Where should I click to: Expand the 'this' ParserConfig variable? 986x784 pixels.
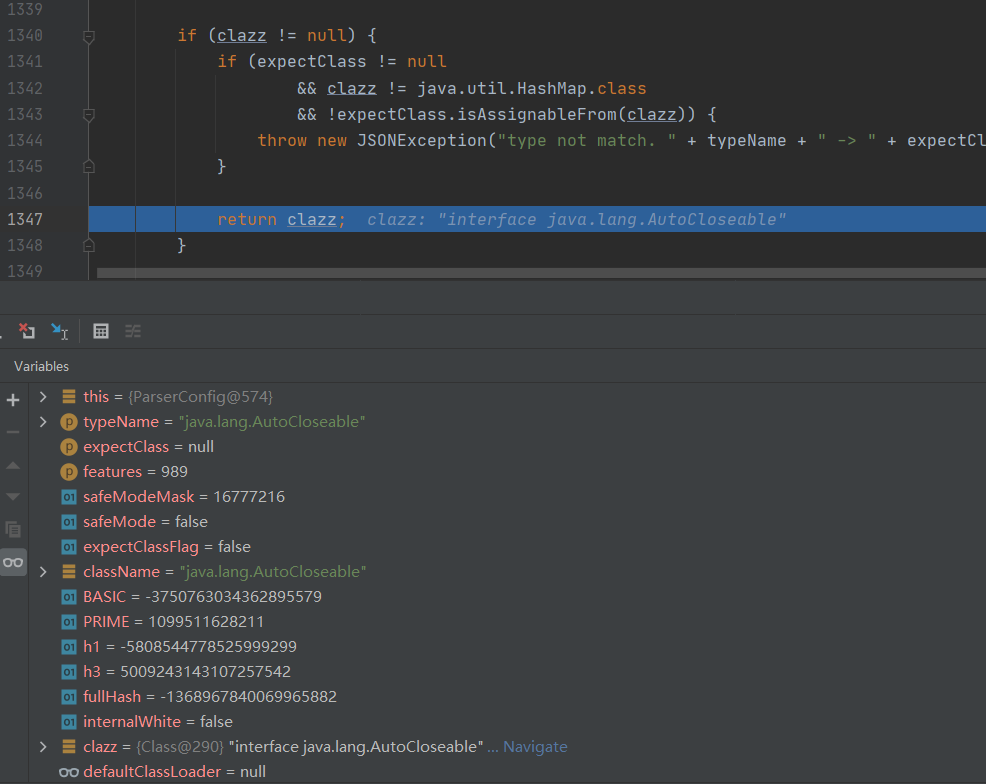[43, 397]
